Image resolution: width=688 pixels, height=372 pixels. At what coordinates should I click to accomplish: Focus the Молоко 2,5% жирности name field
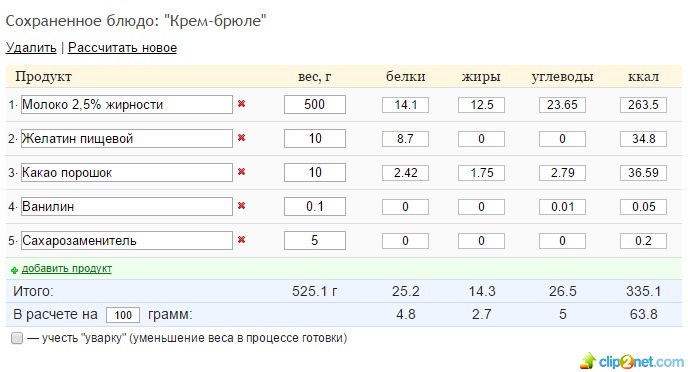point(127,104)
